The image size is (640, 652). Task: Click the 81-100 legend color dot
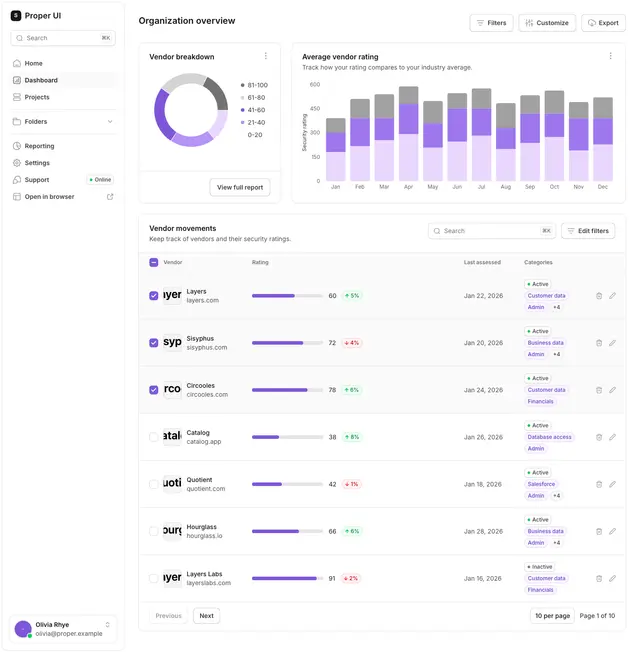click(242, 85)
